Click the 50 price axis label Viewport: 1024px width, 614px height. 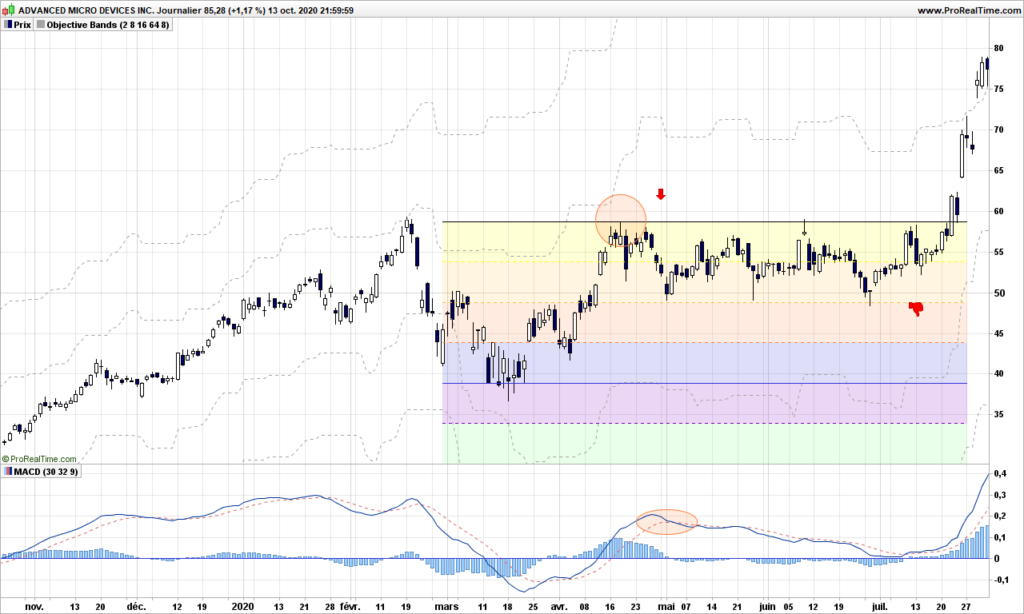point(999,293)
